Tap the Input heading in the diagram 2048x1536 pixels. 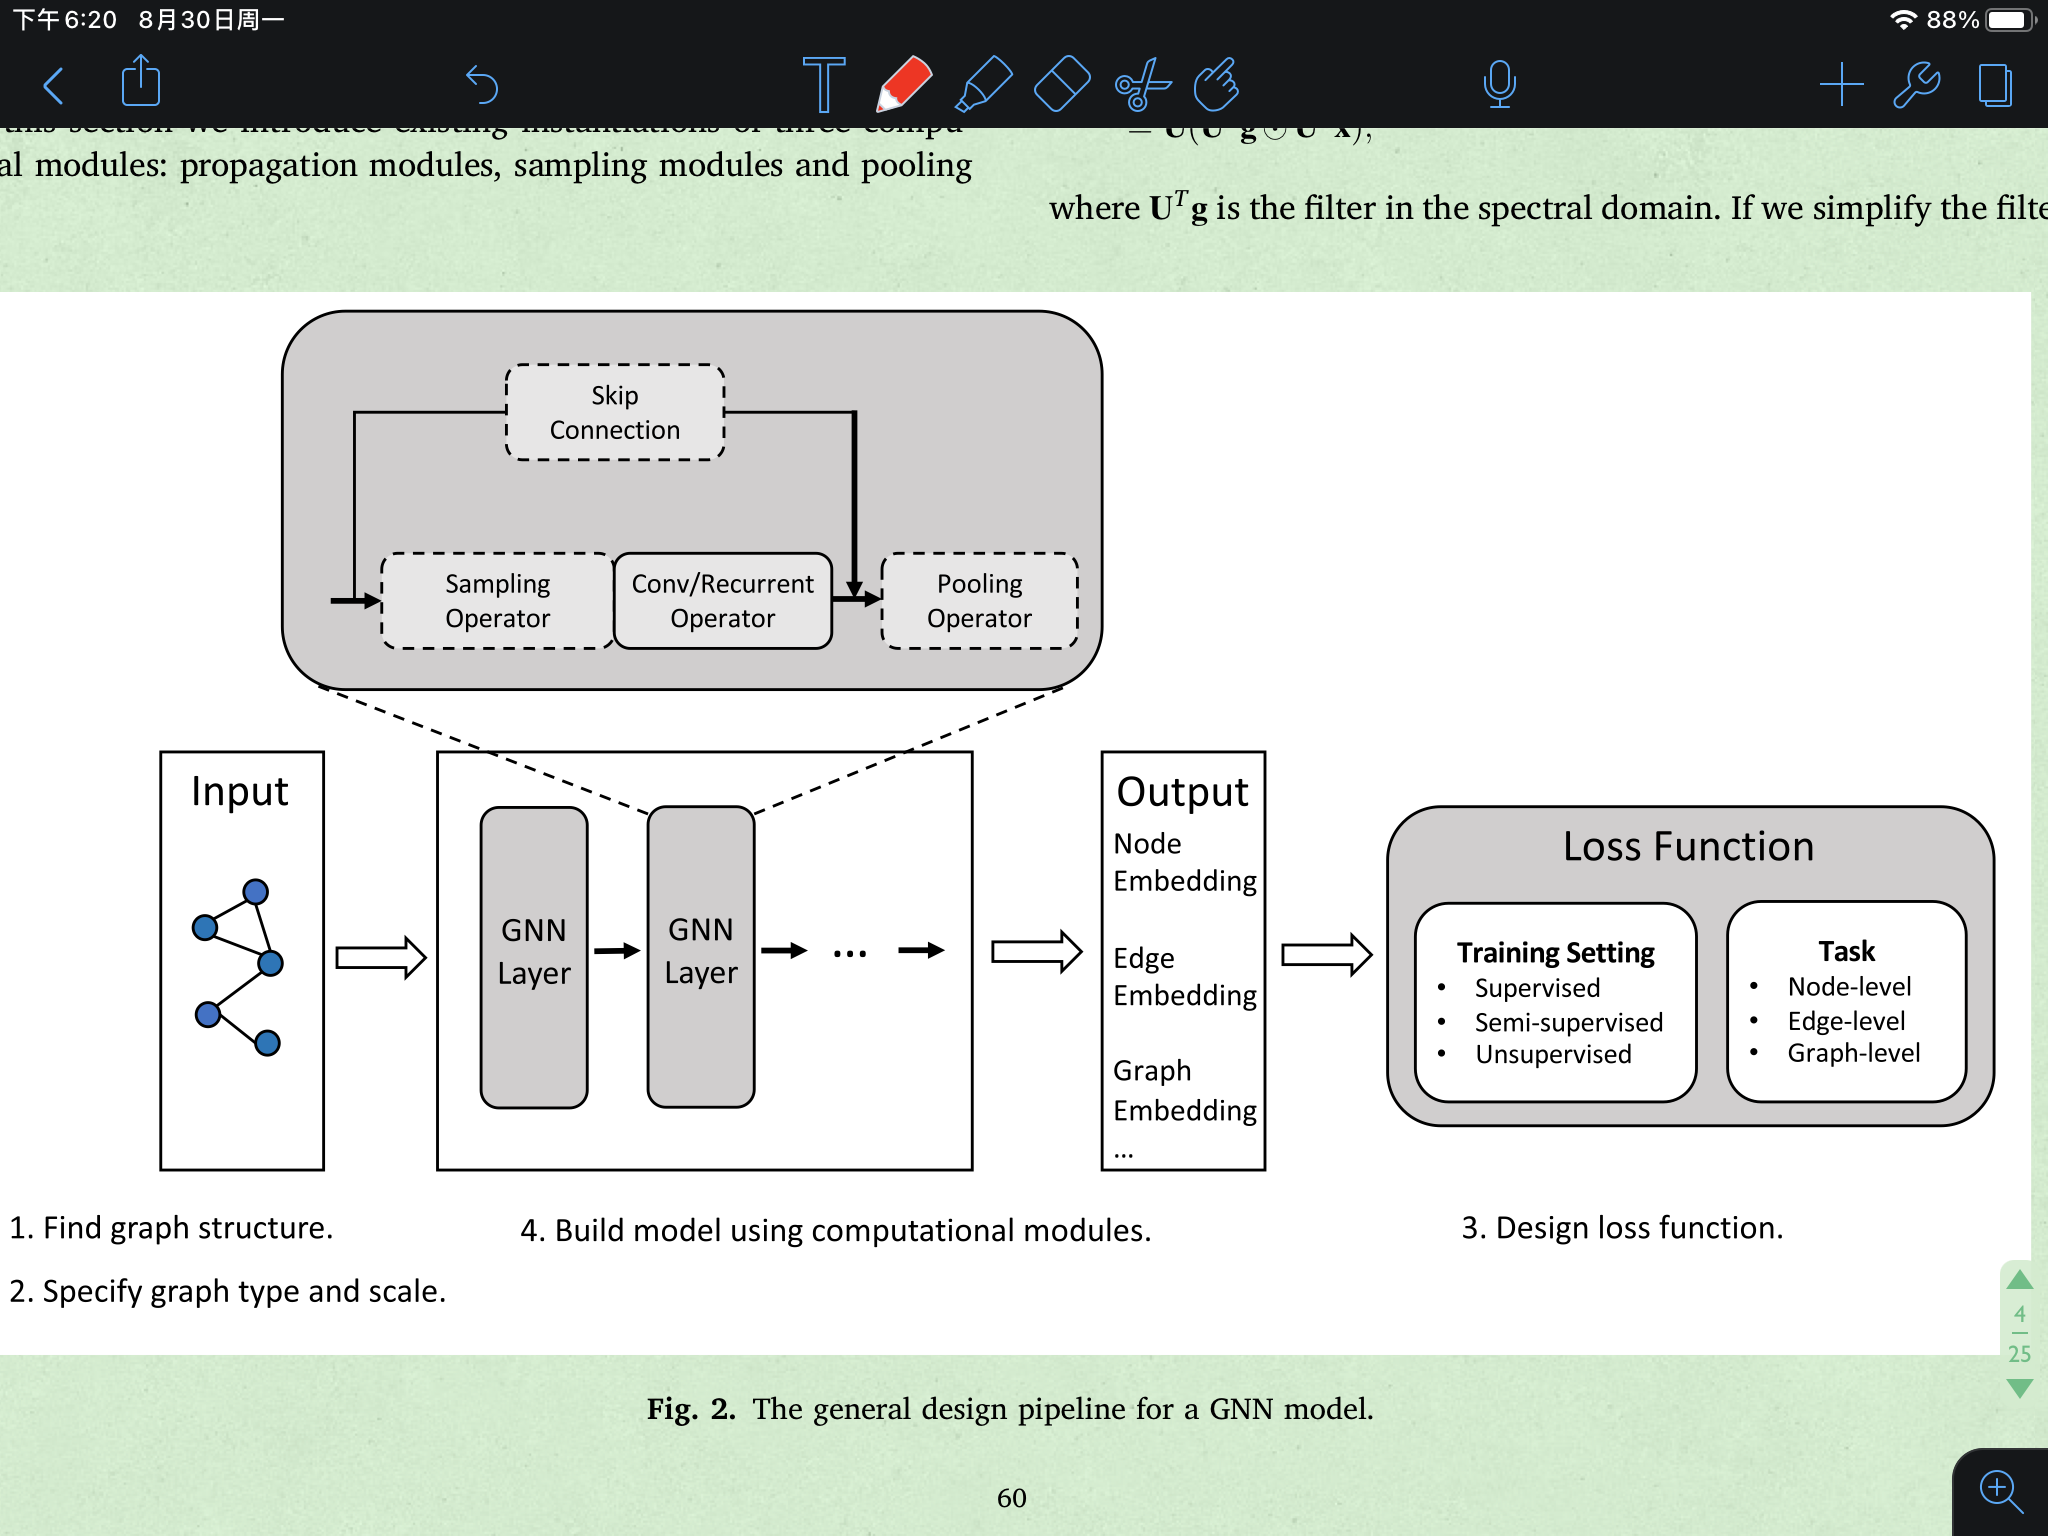pyautogui.click(x=240, y=792)
